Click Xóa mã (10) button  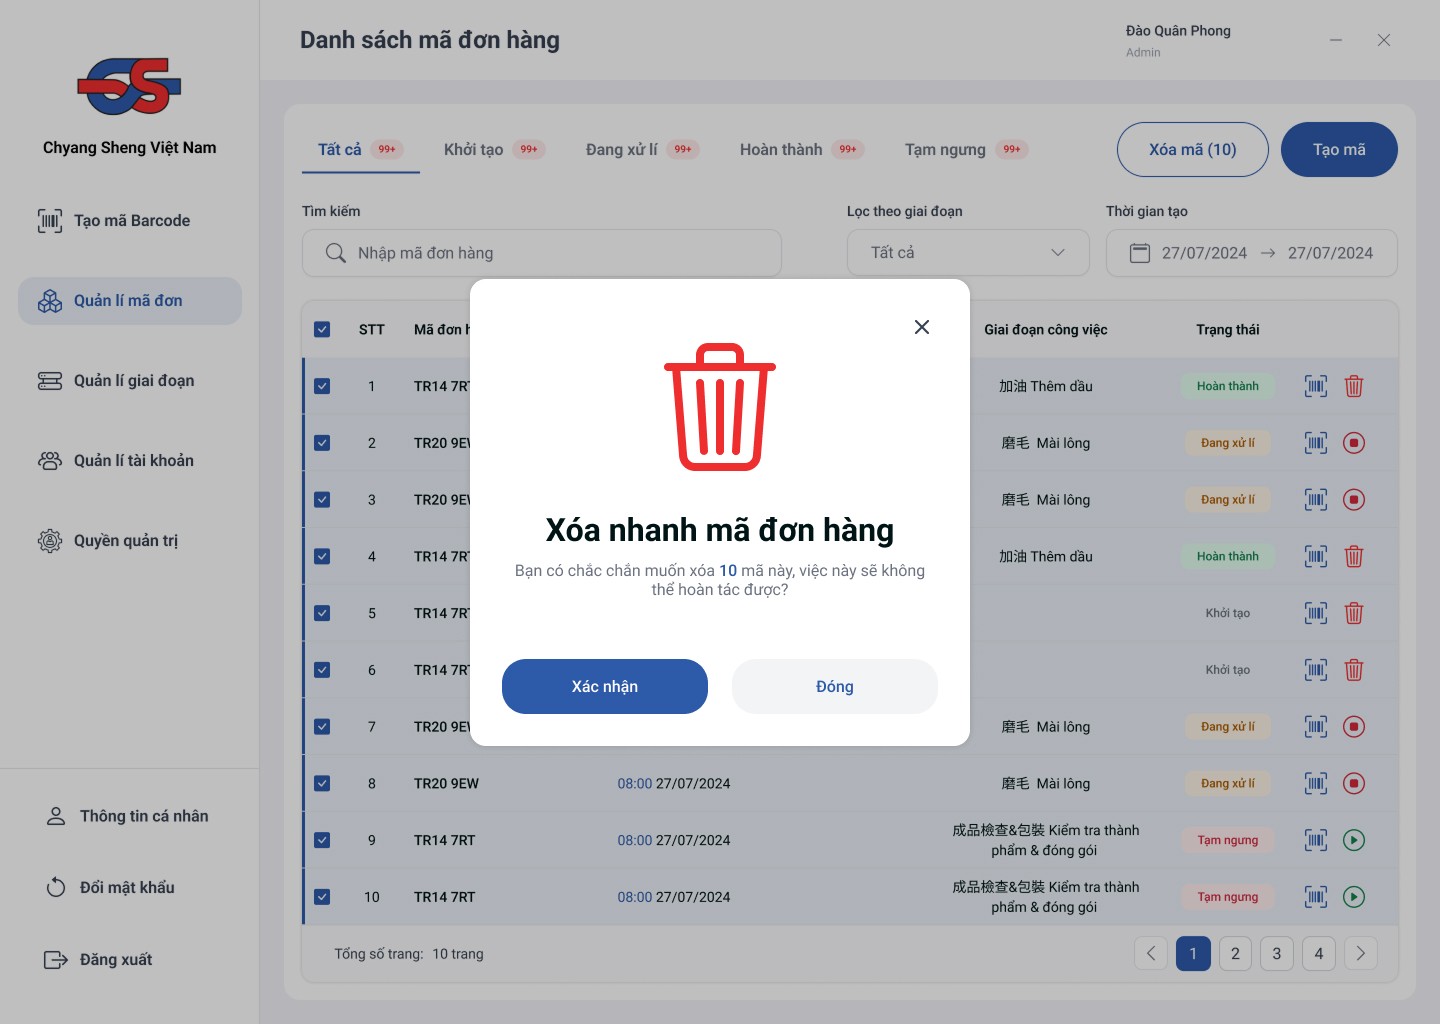[1193, 149]
